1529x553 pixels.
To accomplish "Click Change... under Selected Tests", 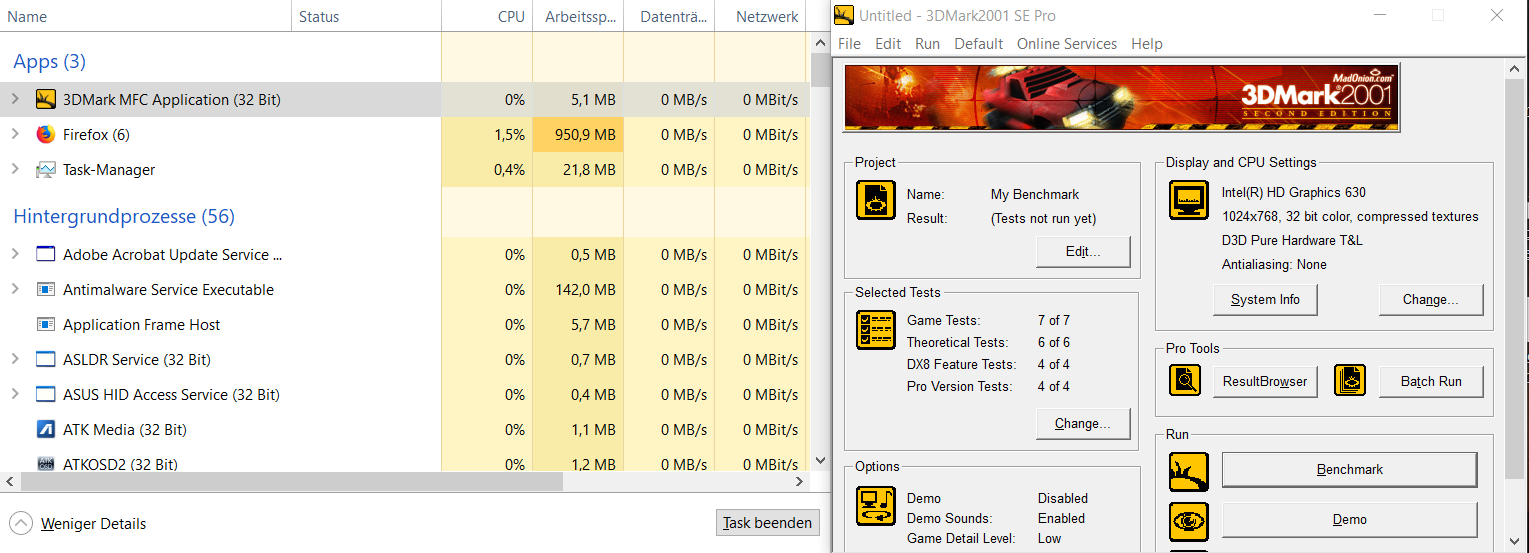I will [1083, 424].
